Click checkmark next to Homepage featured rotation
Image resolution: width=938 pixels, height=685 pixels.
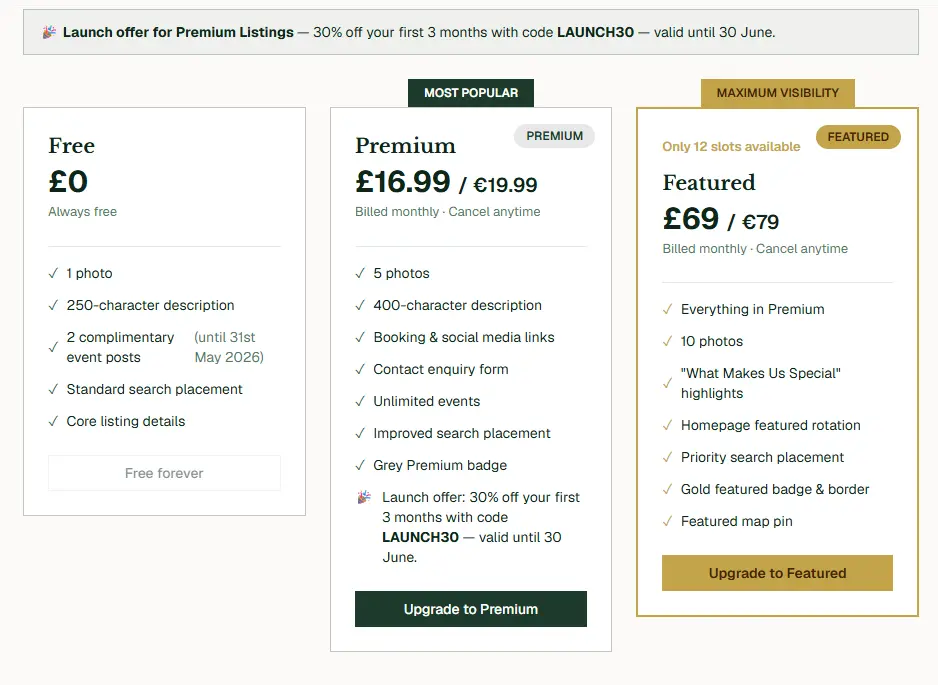point(668,425)
